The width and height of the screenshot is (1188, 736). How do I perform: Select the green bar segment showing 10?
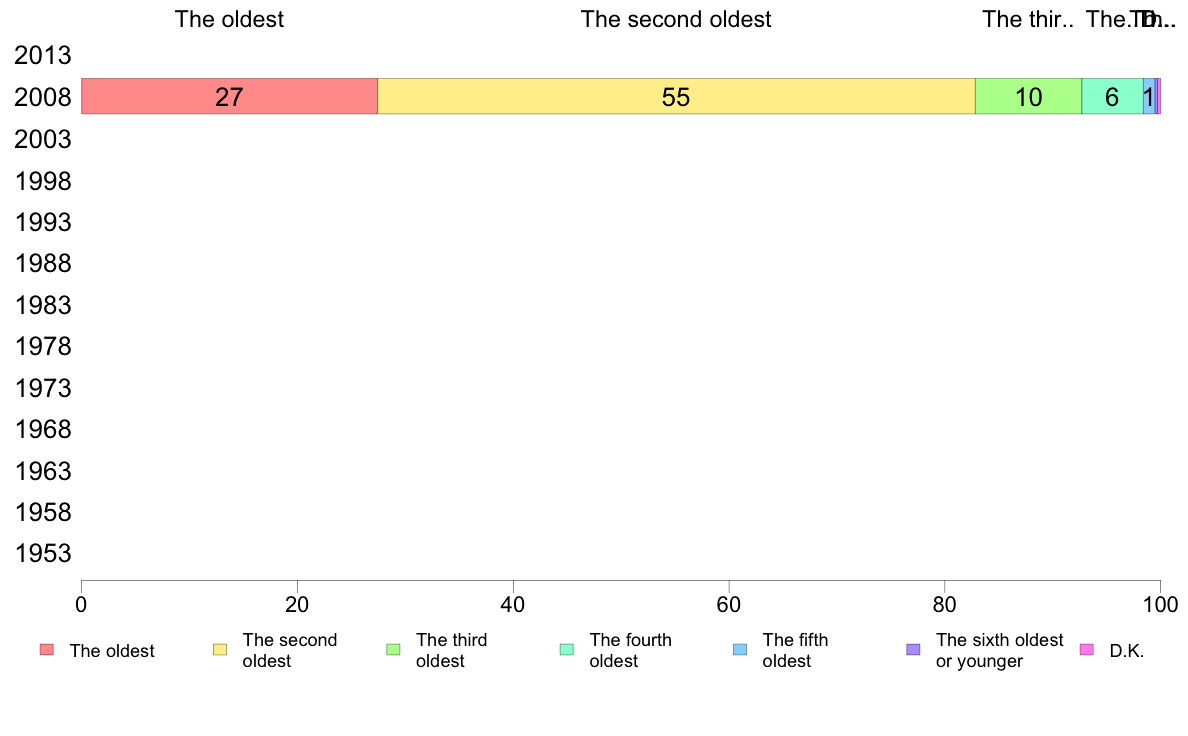pyautogui.click(x=1028, y=96)
